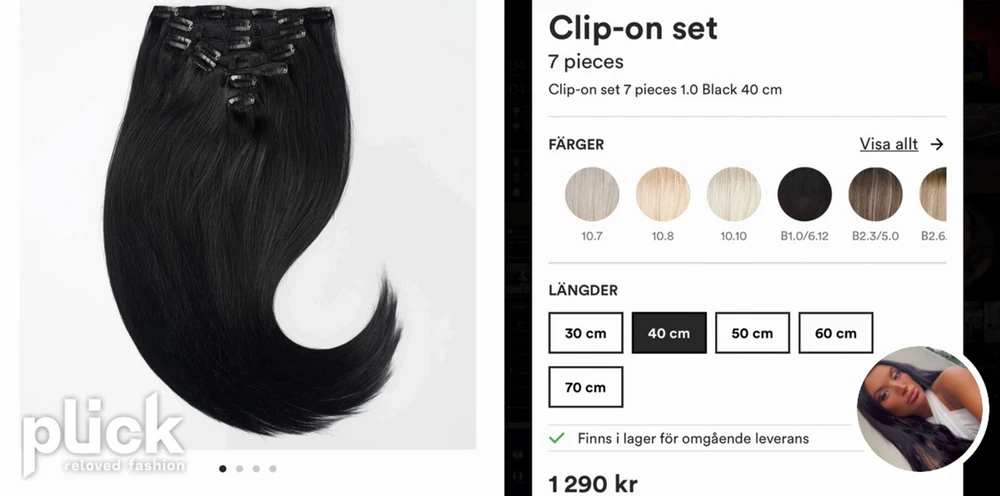Choose the 10.8 light blonde color swatch
The height and width of the screenshot is (496, 1000).
tap(663, 194)
